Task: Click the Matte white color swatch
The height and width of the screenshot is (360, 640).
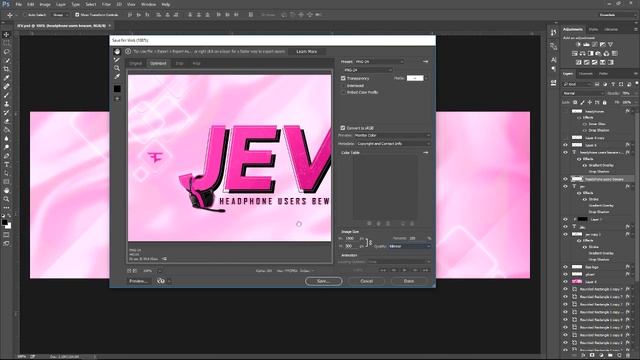Action: (415, 78)
